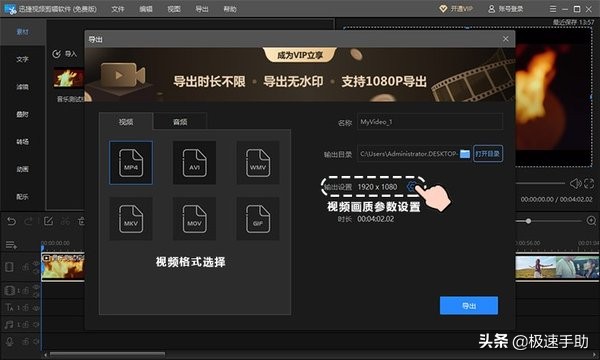Click the 输出目录 path field

(x=408, y=154)
